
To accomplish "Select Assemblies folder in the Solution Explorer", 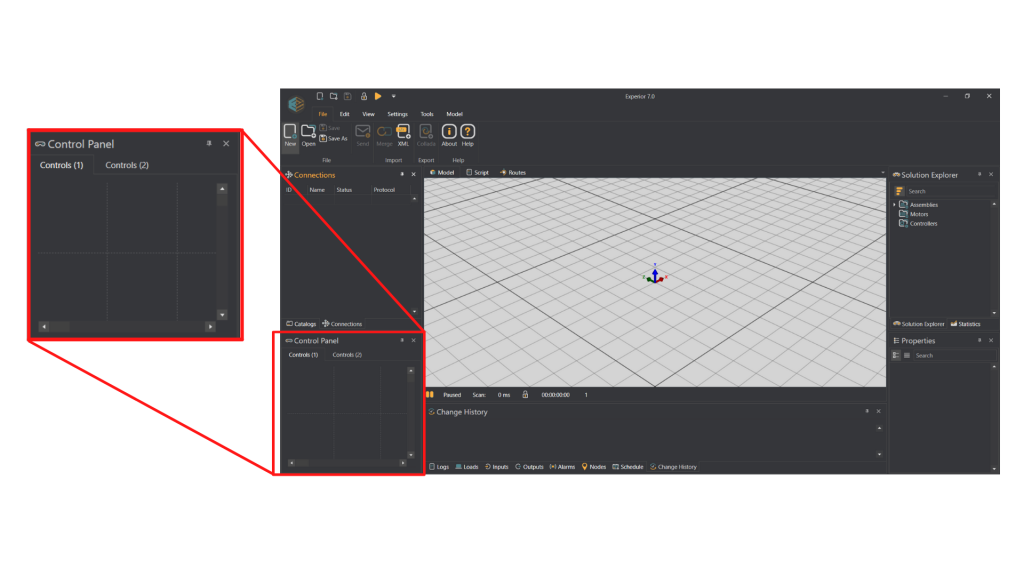I will (x=919, y=205).
